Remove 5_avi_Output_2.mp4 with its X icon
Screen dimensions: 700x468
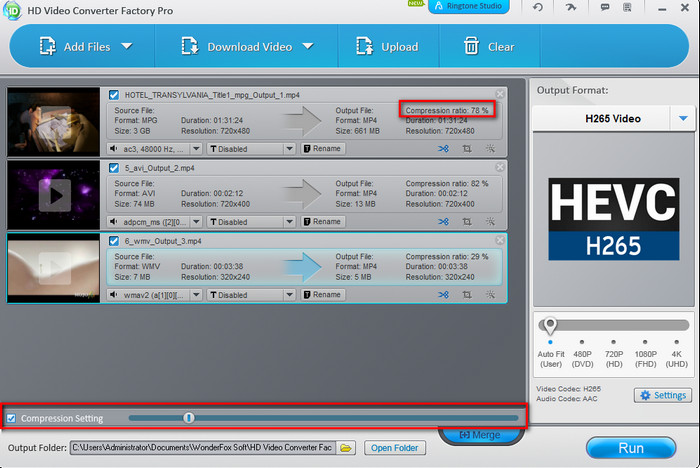(x=500, y=167)
